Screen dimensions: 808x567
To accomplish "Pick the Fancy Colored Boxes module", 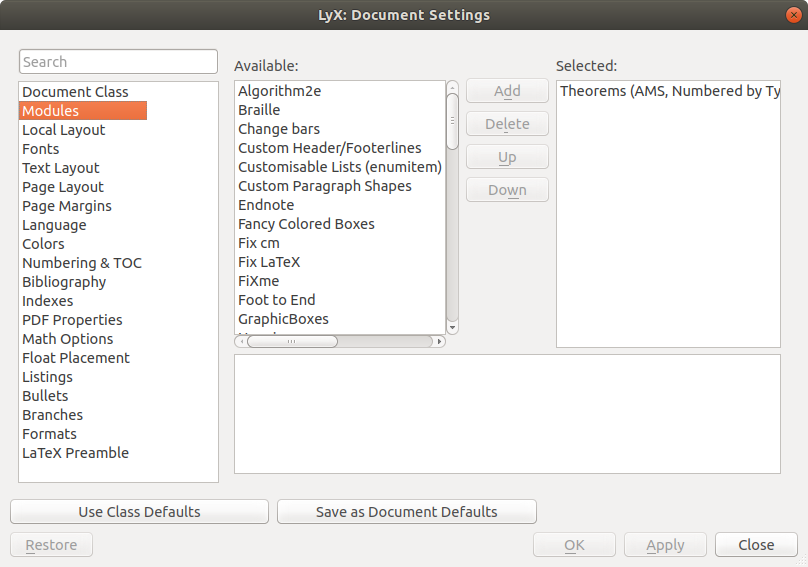I will 306,224.
